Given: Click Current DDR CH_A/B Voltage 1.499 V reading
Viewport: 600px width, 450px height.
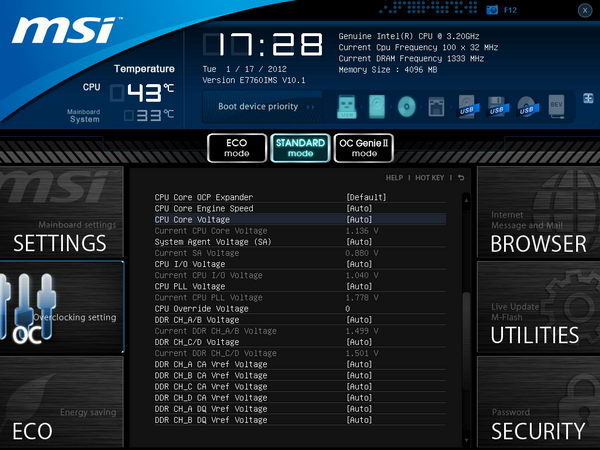Looking at the screenshot, I should tap(362, 331).
